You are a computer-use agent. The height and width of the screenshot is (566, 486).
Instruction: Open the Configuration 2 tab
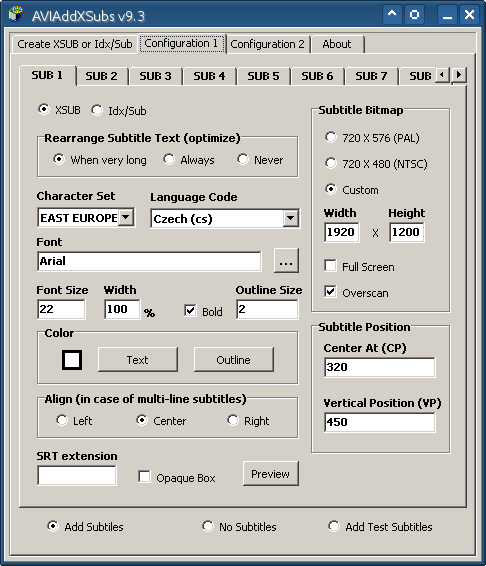268,44
